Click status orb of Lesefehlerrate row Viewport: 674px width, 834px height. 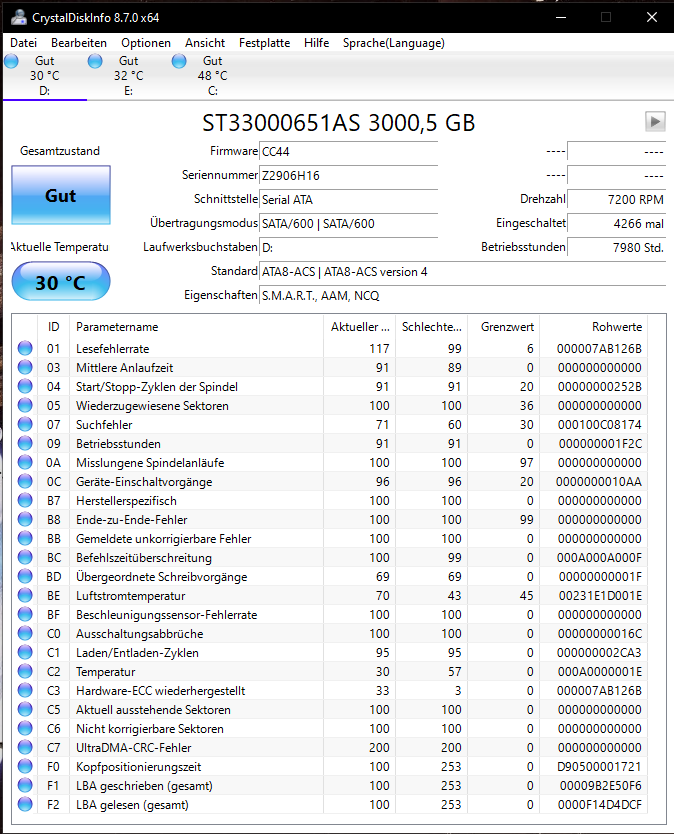coord(25,348)
